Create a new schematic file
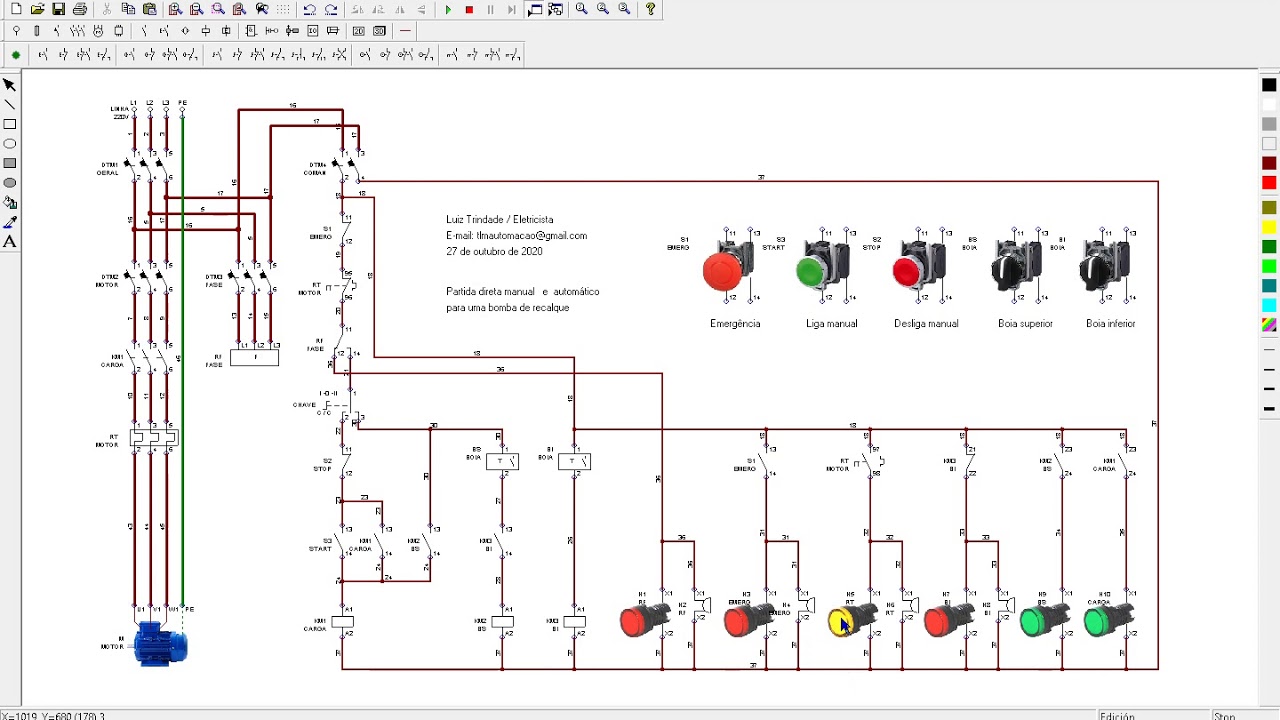This screenshot has height=720, width=1280. point(16,9)
